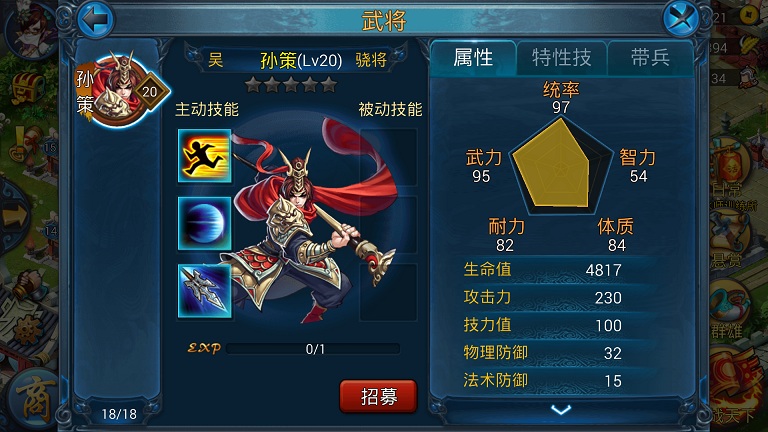Click the red 招募 recruit button

(378, 396)
